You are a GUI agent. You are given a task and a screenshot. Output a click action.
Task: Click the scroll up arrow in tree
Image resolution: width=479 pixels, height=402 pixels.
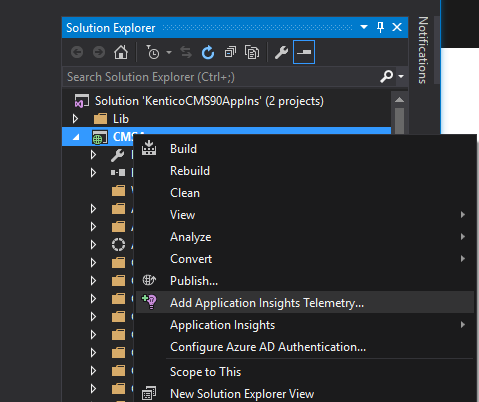coord(399,100)
